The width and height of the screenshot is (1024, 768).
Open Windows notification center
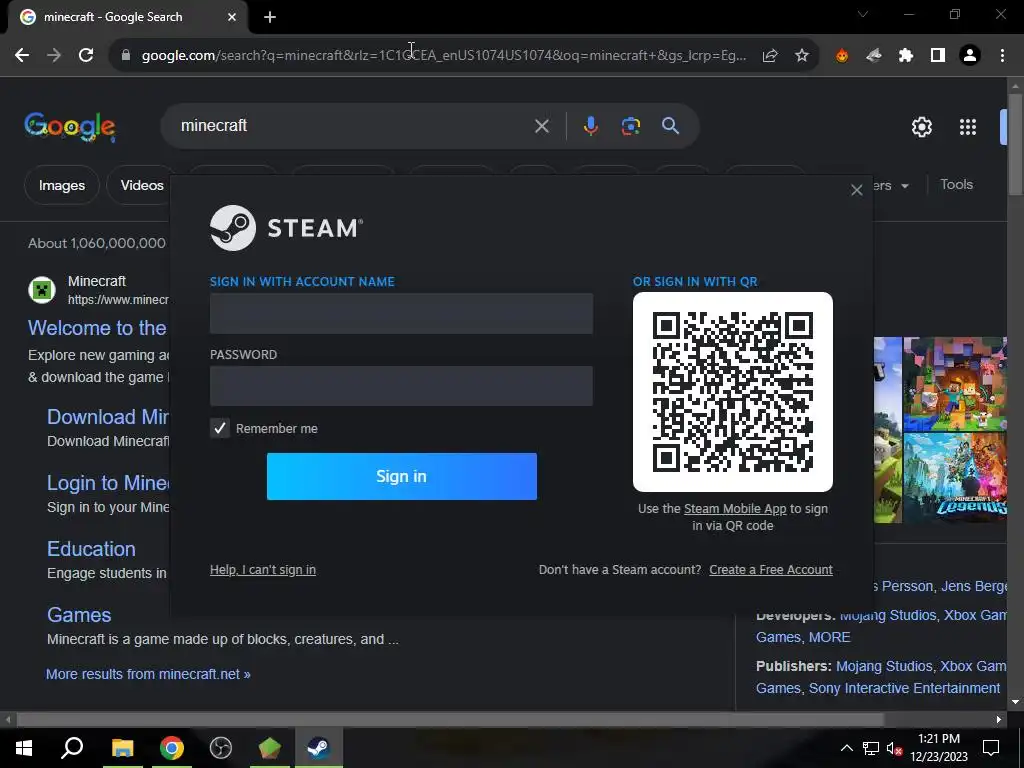991,748
